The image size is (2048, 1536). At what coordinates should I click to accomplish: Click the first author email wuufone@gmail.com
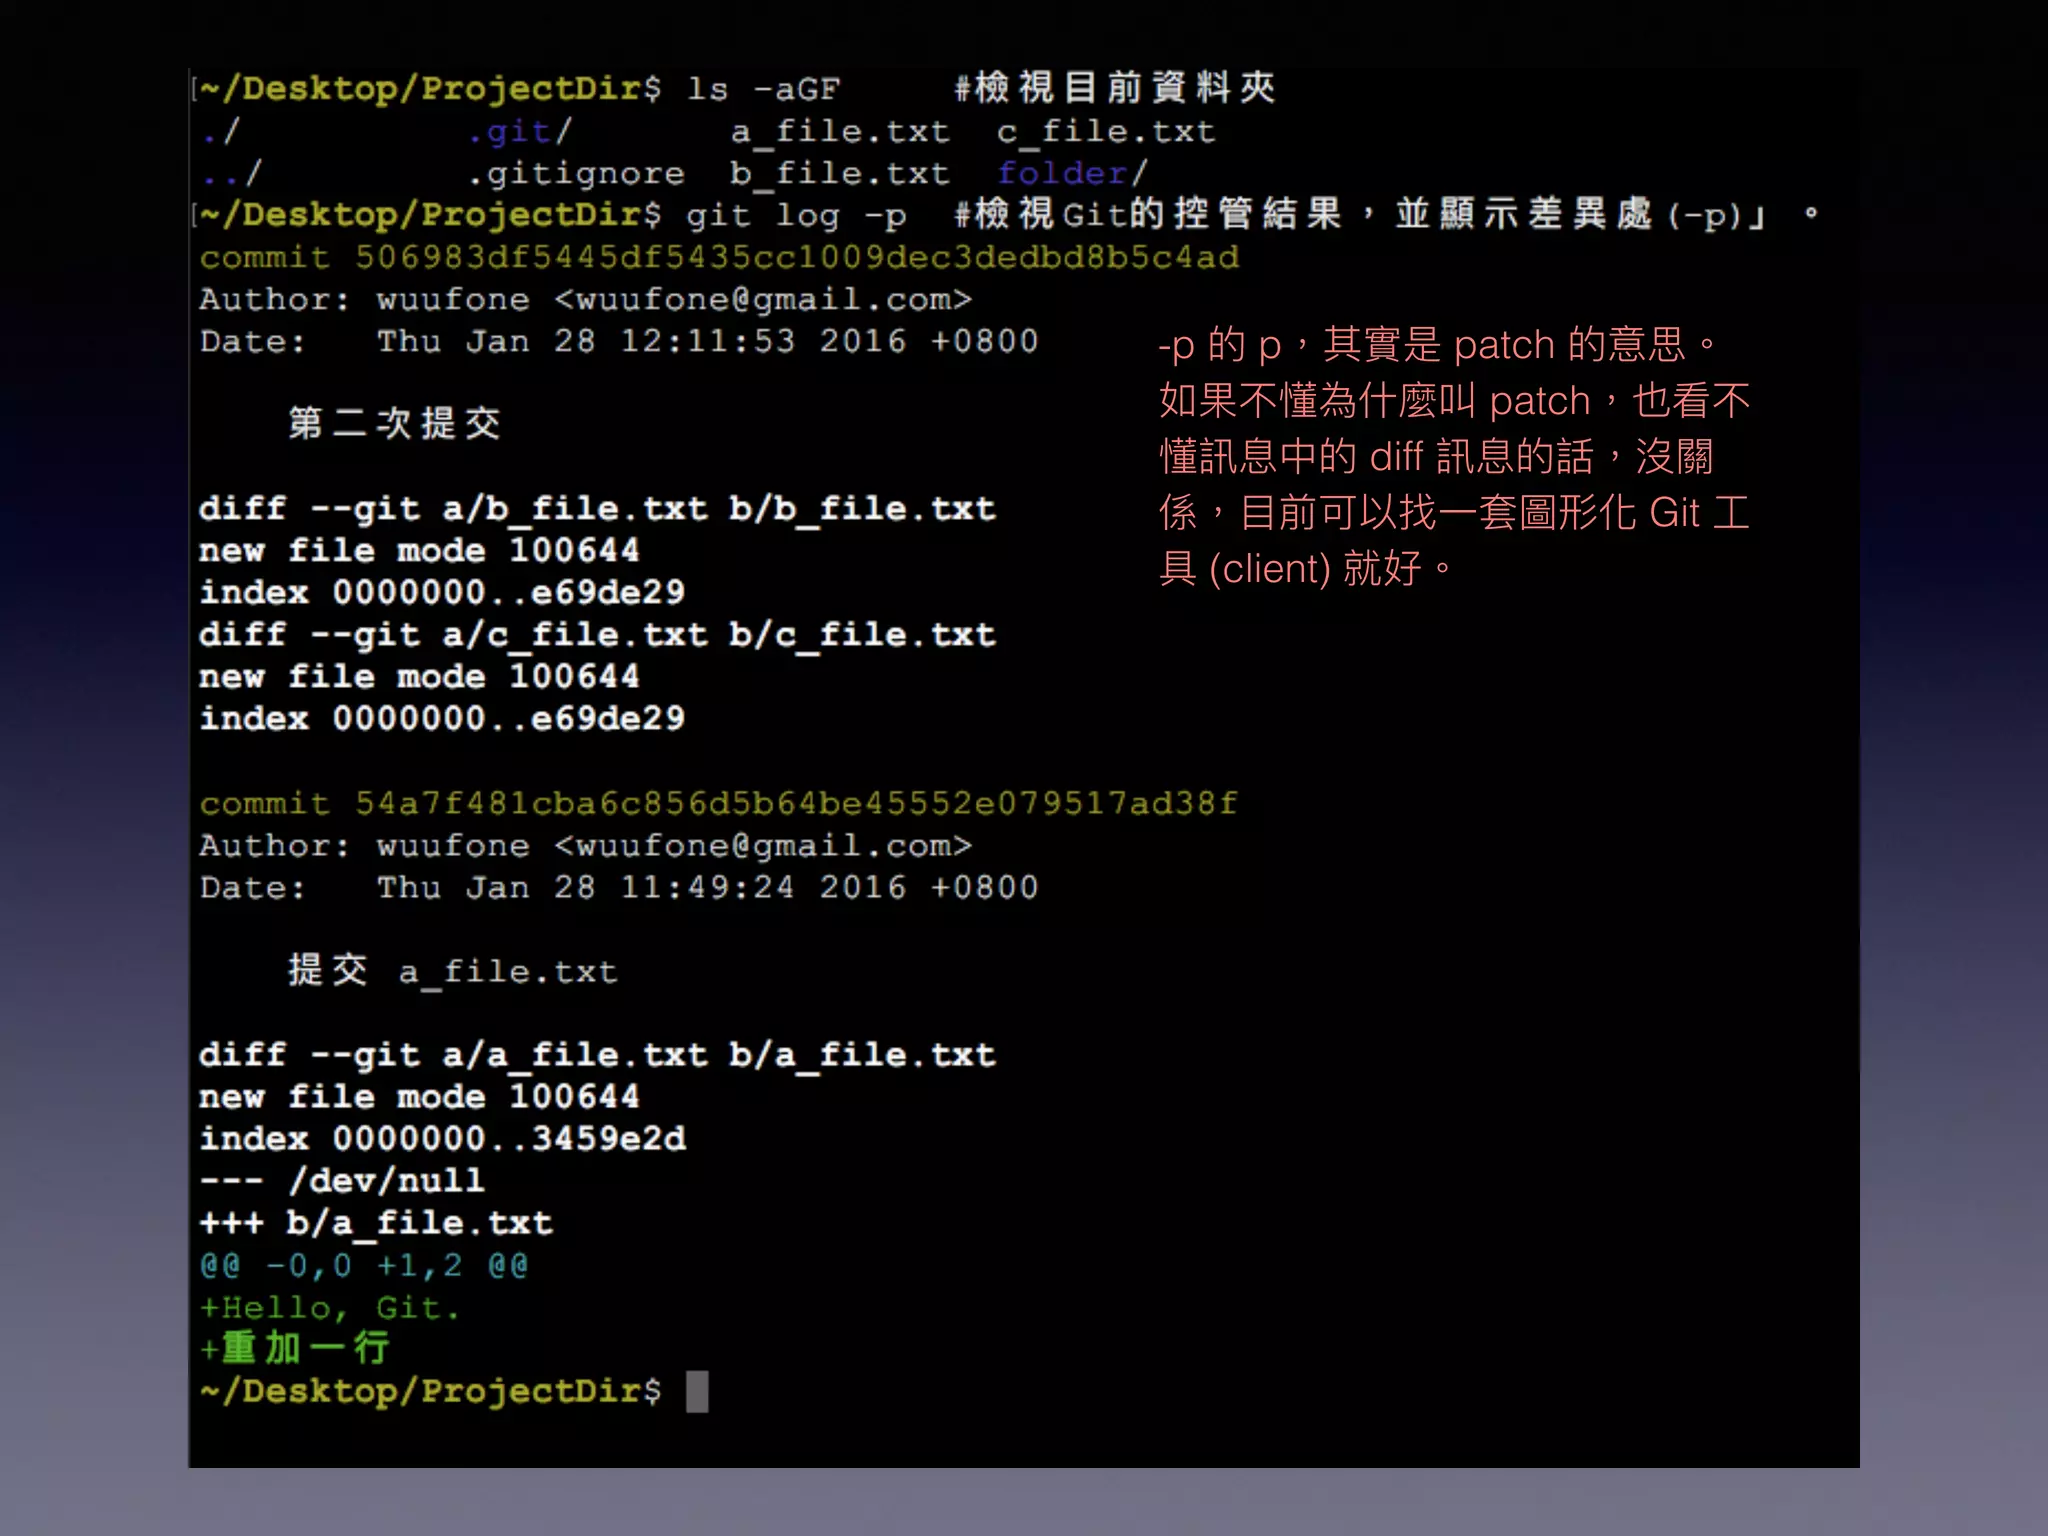click(762, 299)
